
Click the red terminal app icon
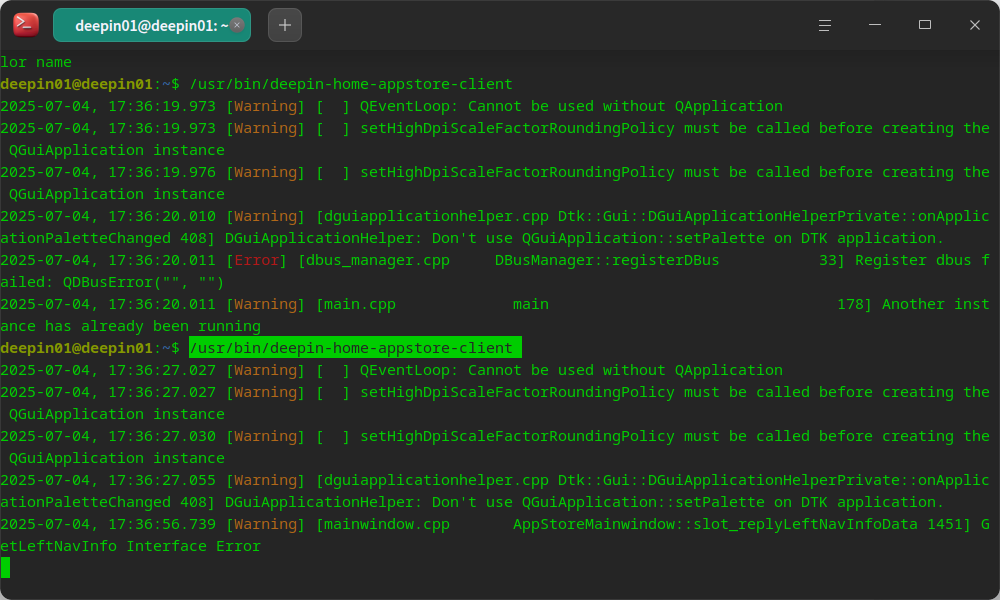click(x=26, y=25)
